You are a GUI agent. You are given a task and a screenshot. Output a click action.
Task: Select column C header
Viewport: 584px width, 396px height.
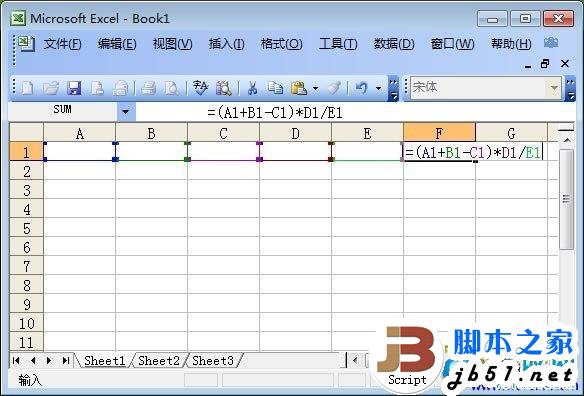223,133
